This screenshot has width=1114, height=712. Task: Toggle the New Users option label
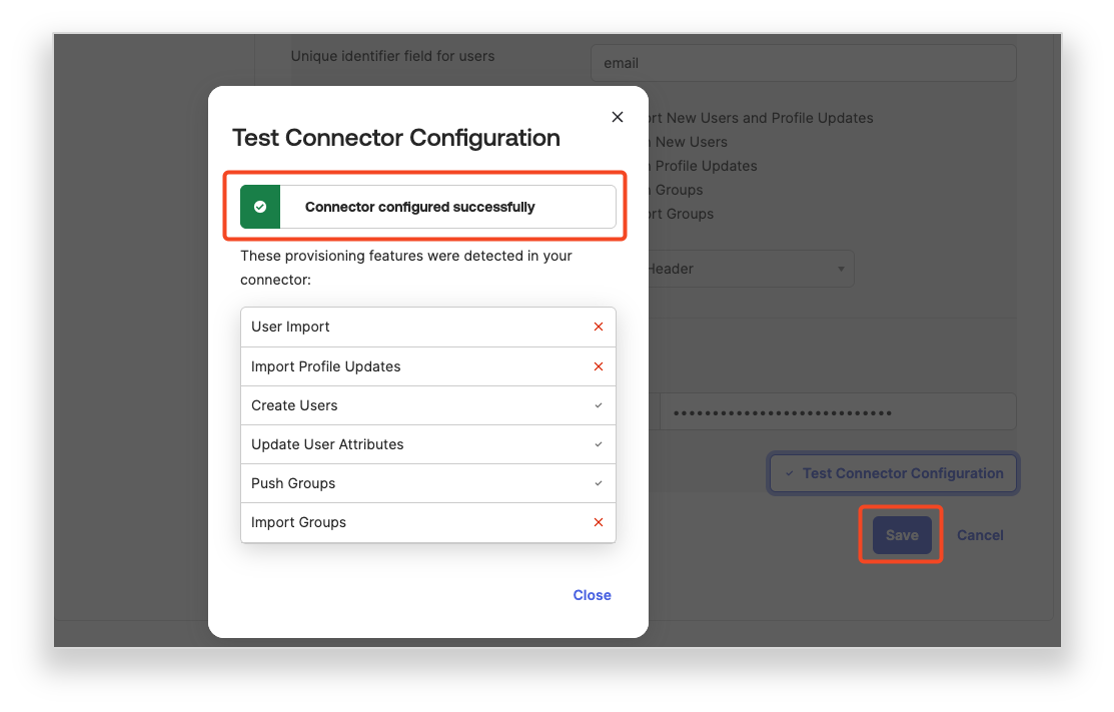tap(690, 142)
